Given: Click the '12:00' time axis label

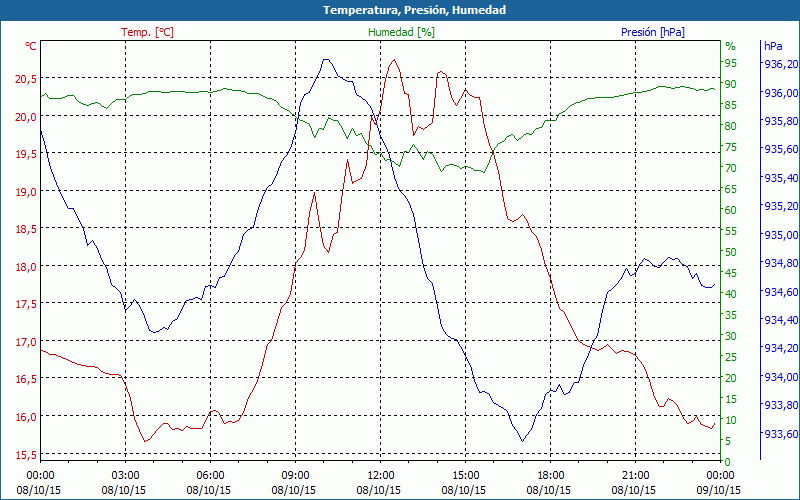Looking at the screenshot, I should pos(381,476).
